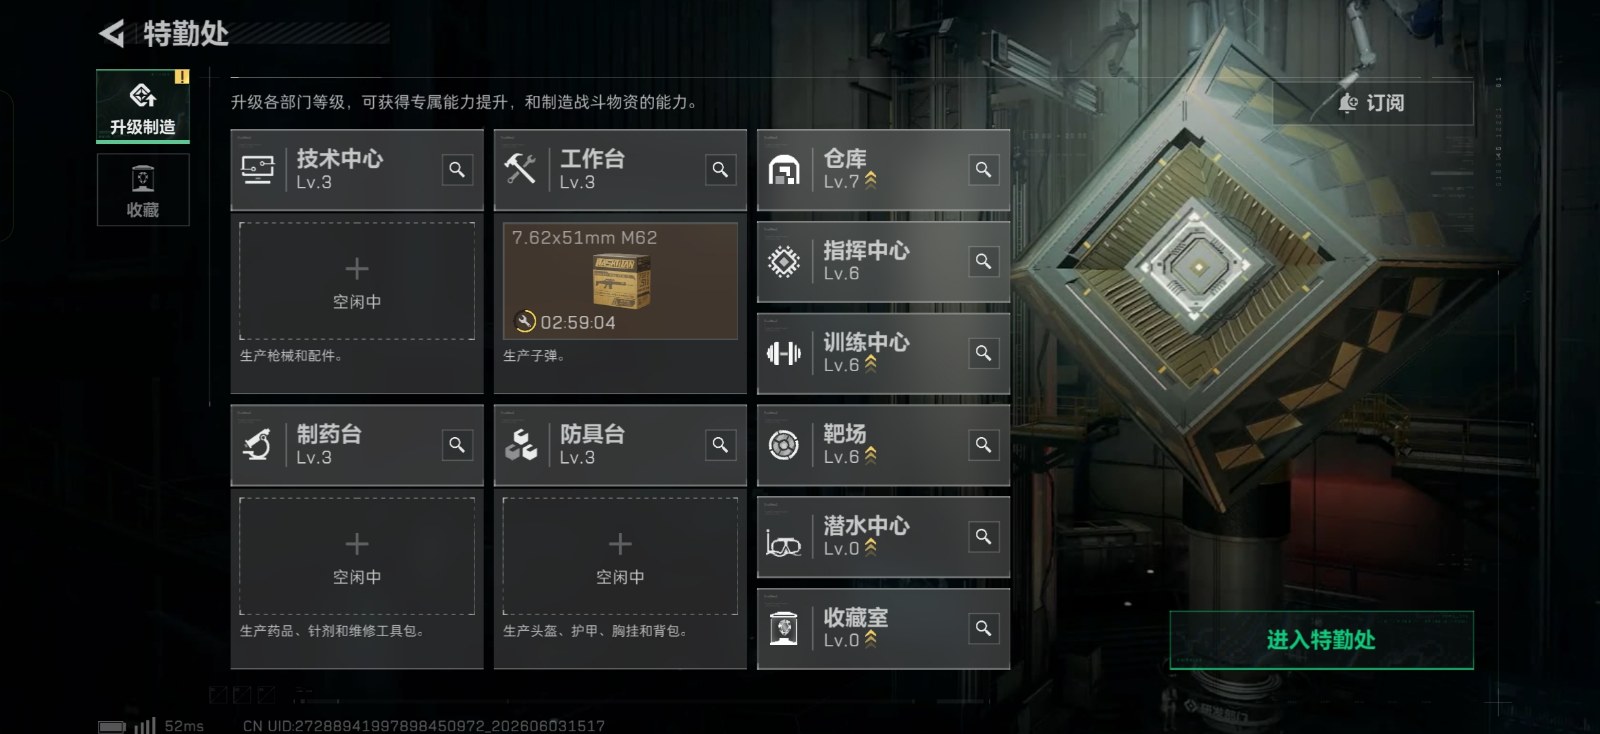
Task: Open the 技术中心 magnifier details icon
Action: 457,170
